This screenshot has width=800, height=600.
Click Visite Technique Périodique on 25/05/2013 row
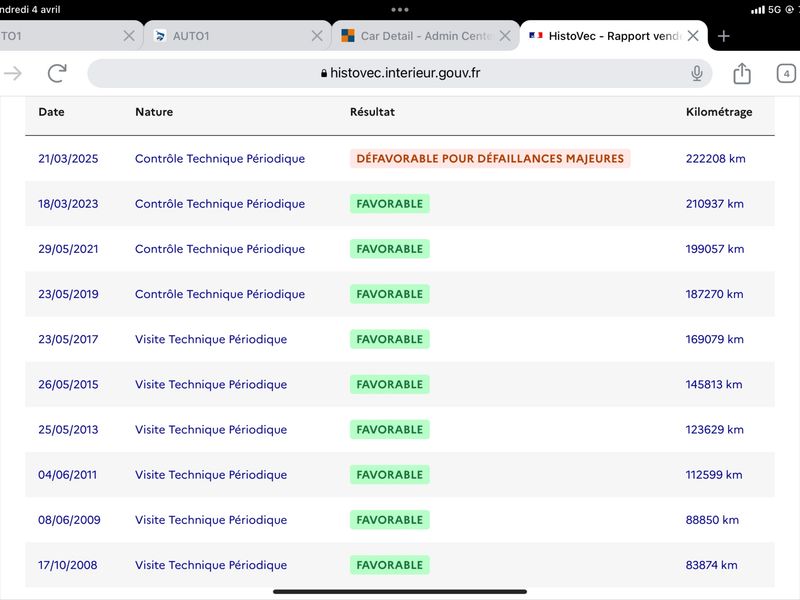click(x=211, y=430)
